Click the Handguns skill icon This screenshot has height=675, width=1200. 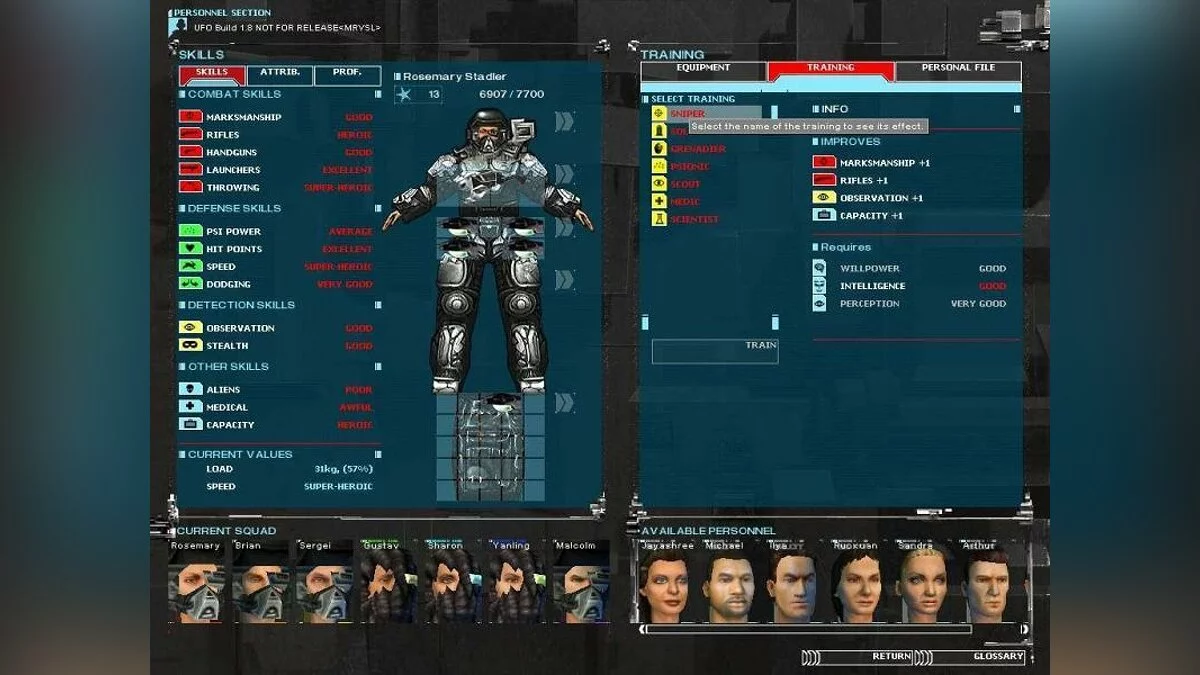(x=190, y=152)
